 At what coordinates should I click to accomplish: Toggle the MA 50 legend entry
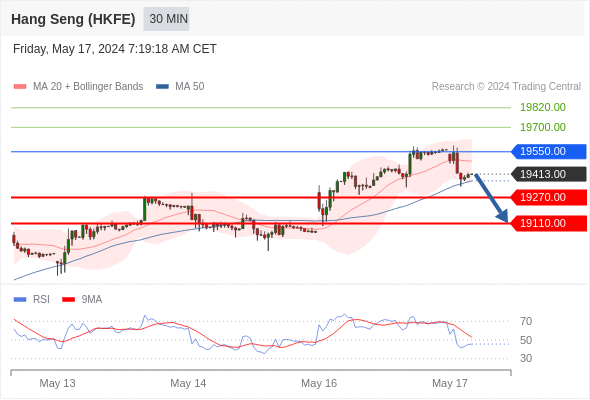point(180,87)
